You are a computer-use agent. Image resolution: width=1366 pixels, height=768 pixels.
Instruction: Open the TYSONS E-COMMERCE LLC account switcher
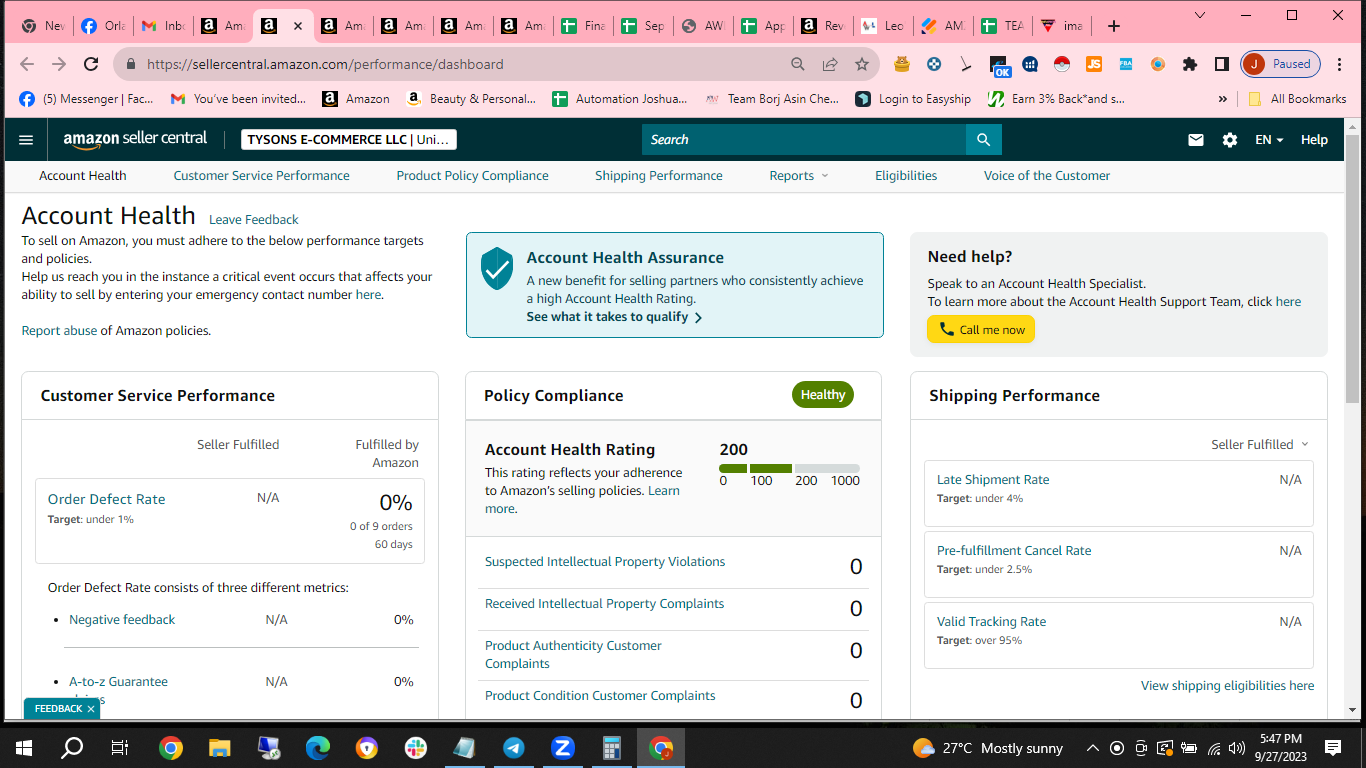[349, 140]
